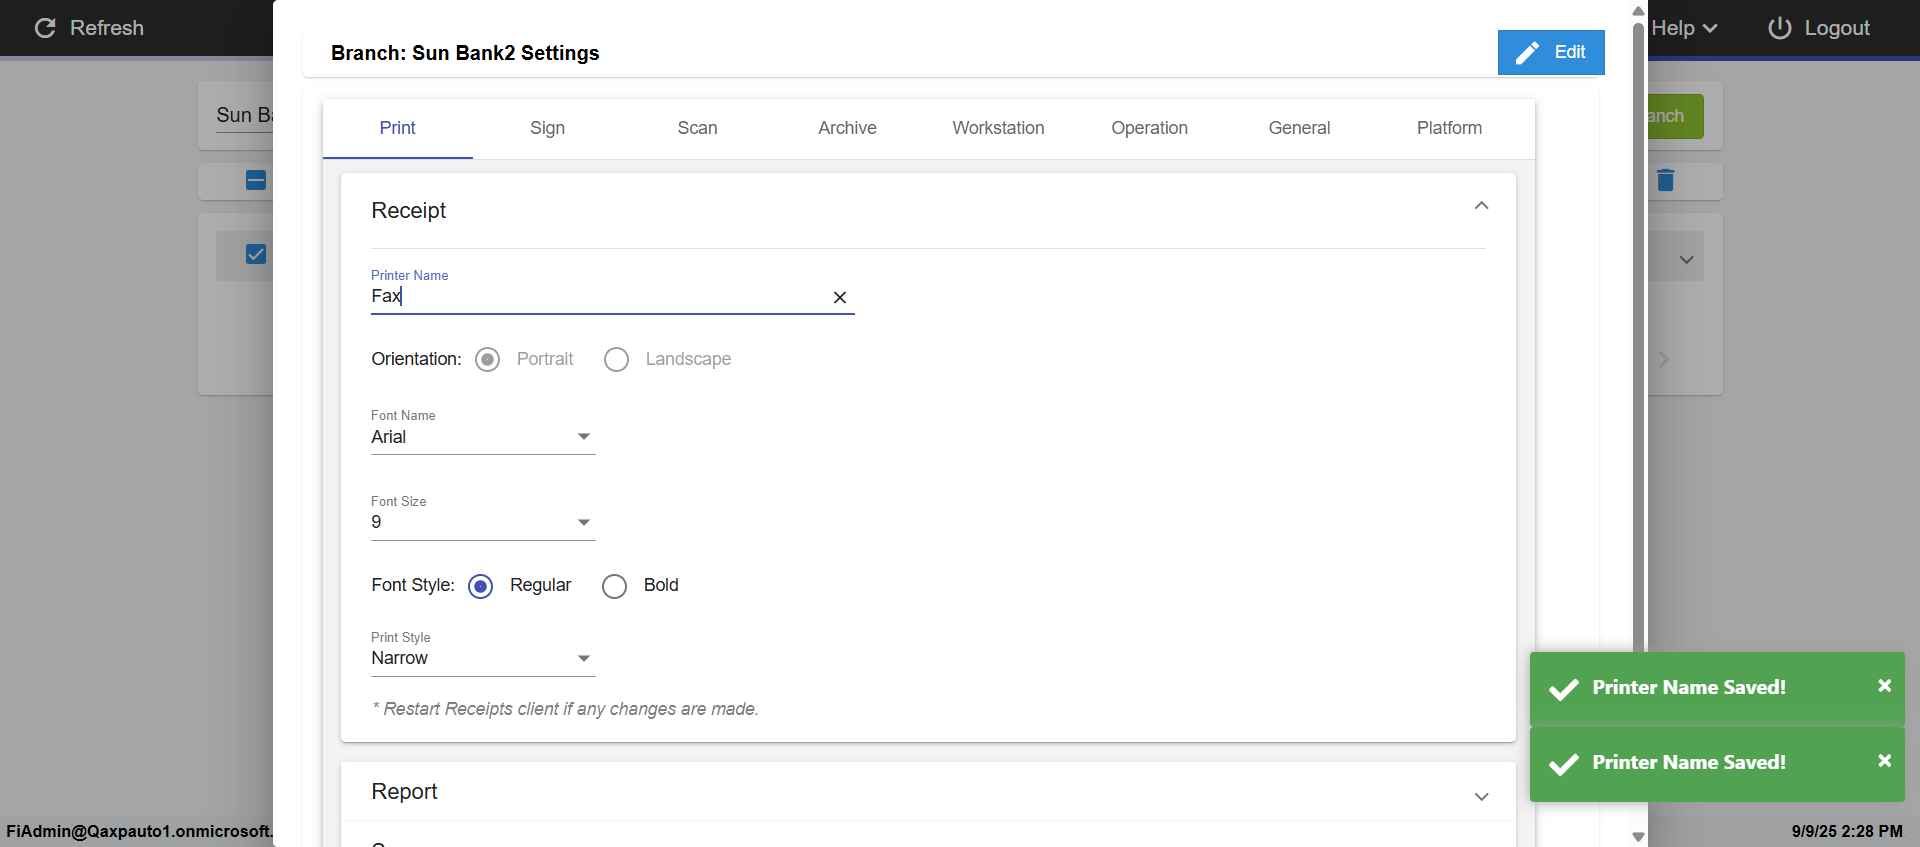
Task: Click into the Printer Name text field
Action: click(x=600, y=296)
